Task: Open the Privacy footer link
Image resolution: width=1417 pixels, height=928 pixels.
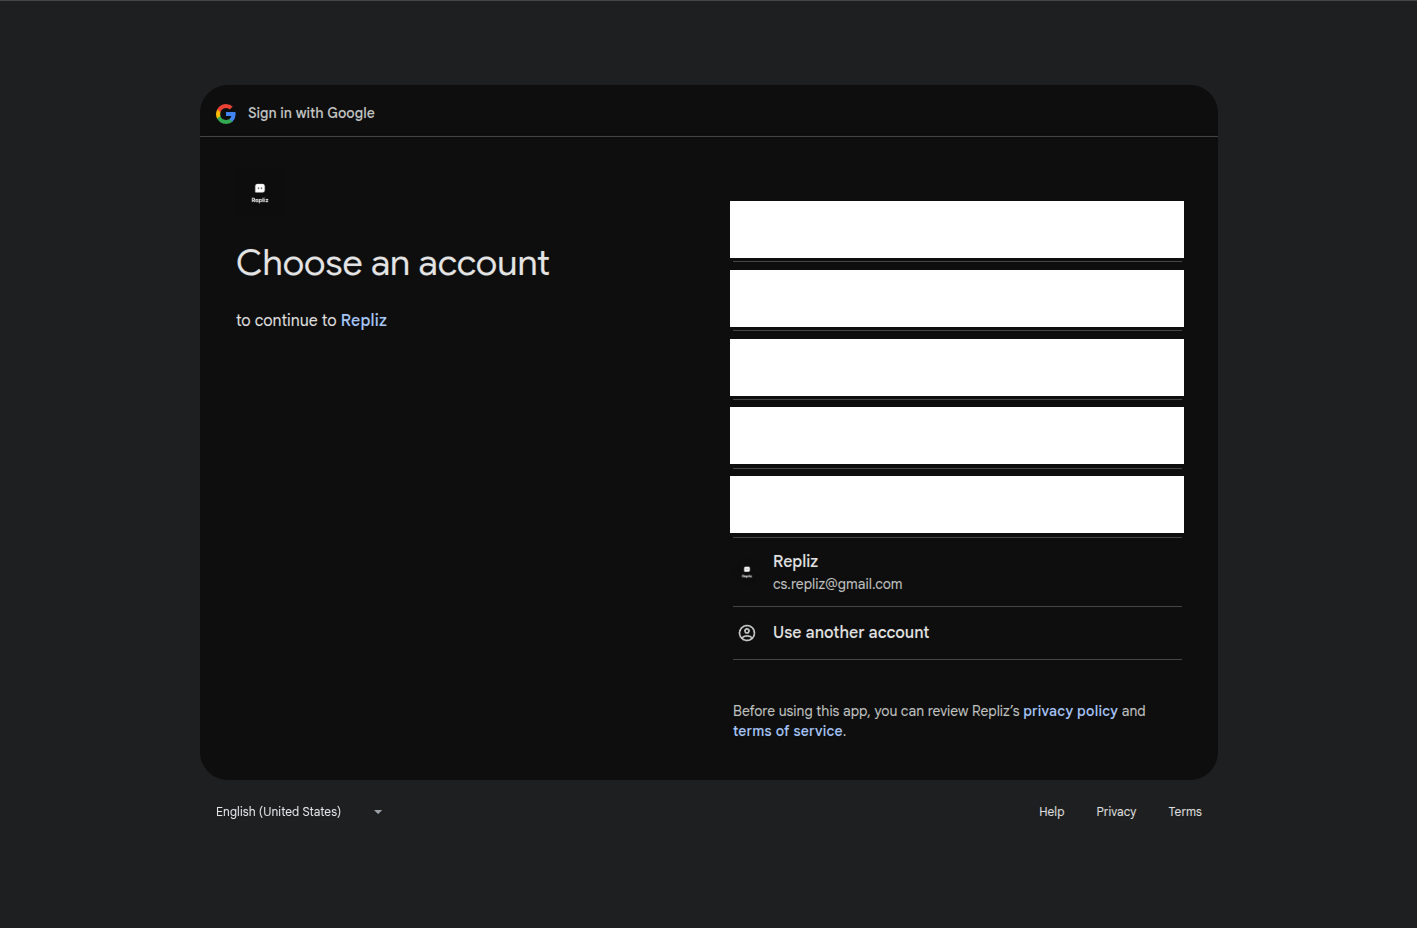Action: point(1116,812)
